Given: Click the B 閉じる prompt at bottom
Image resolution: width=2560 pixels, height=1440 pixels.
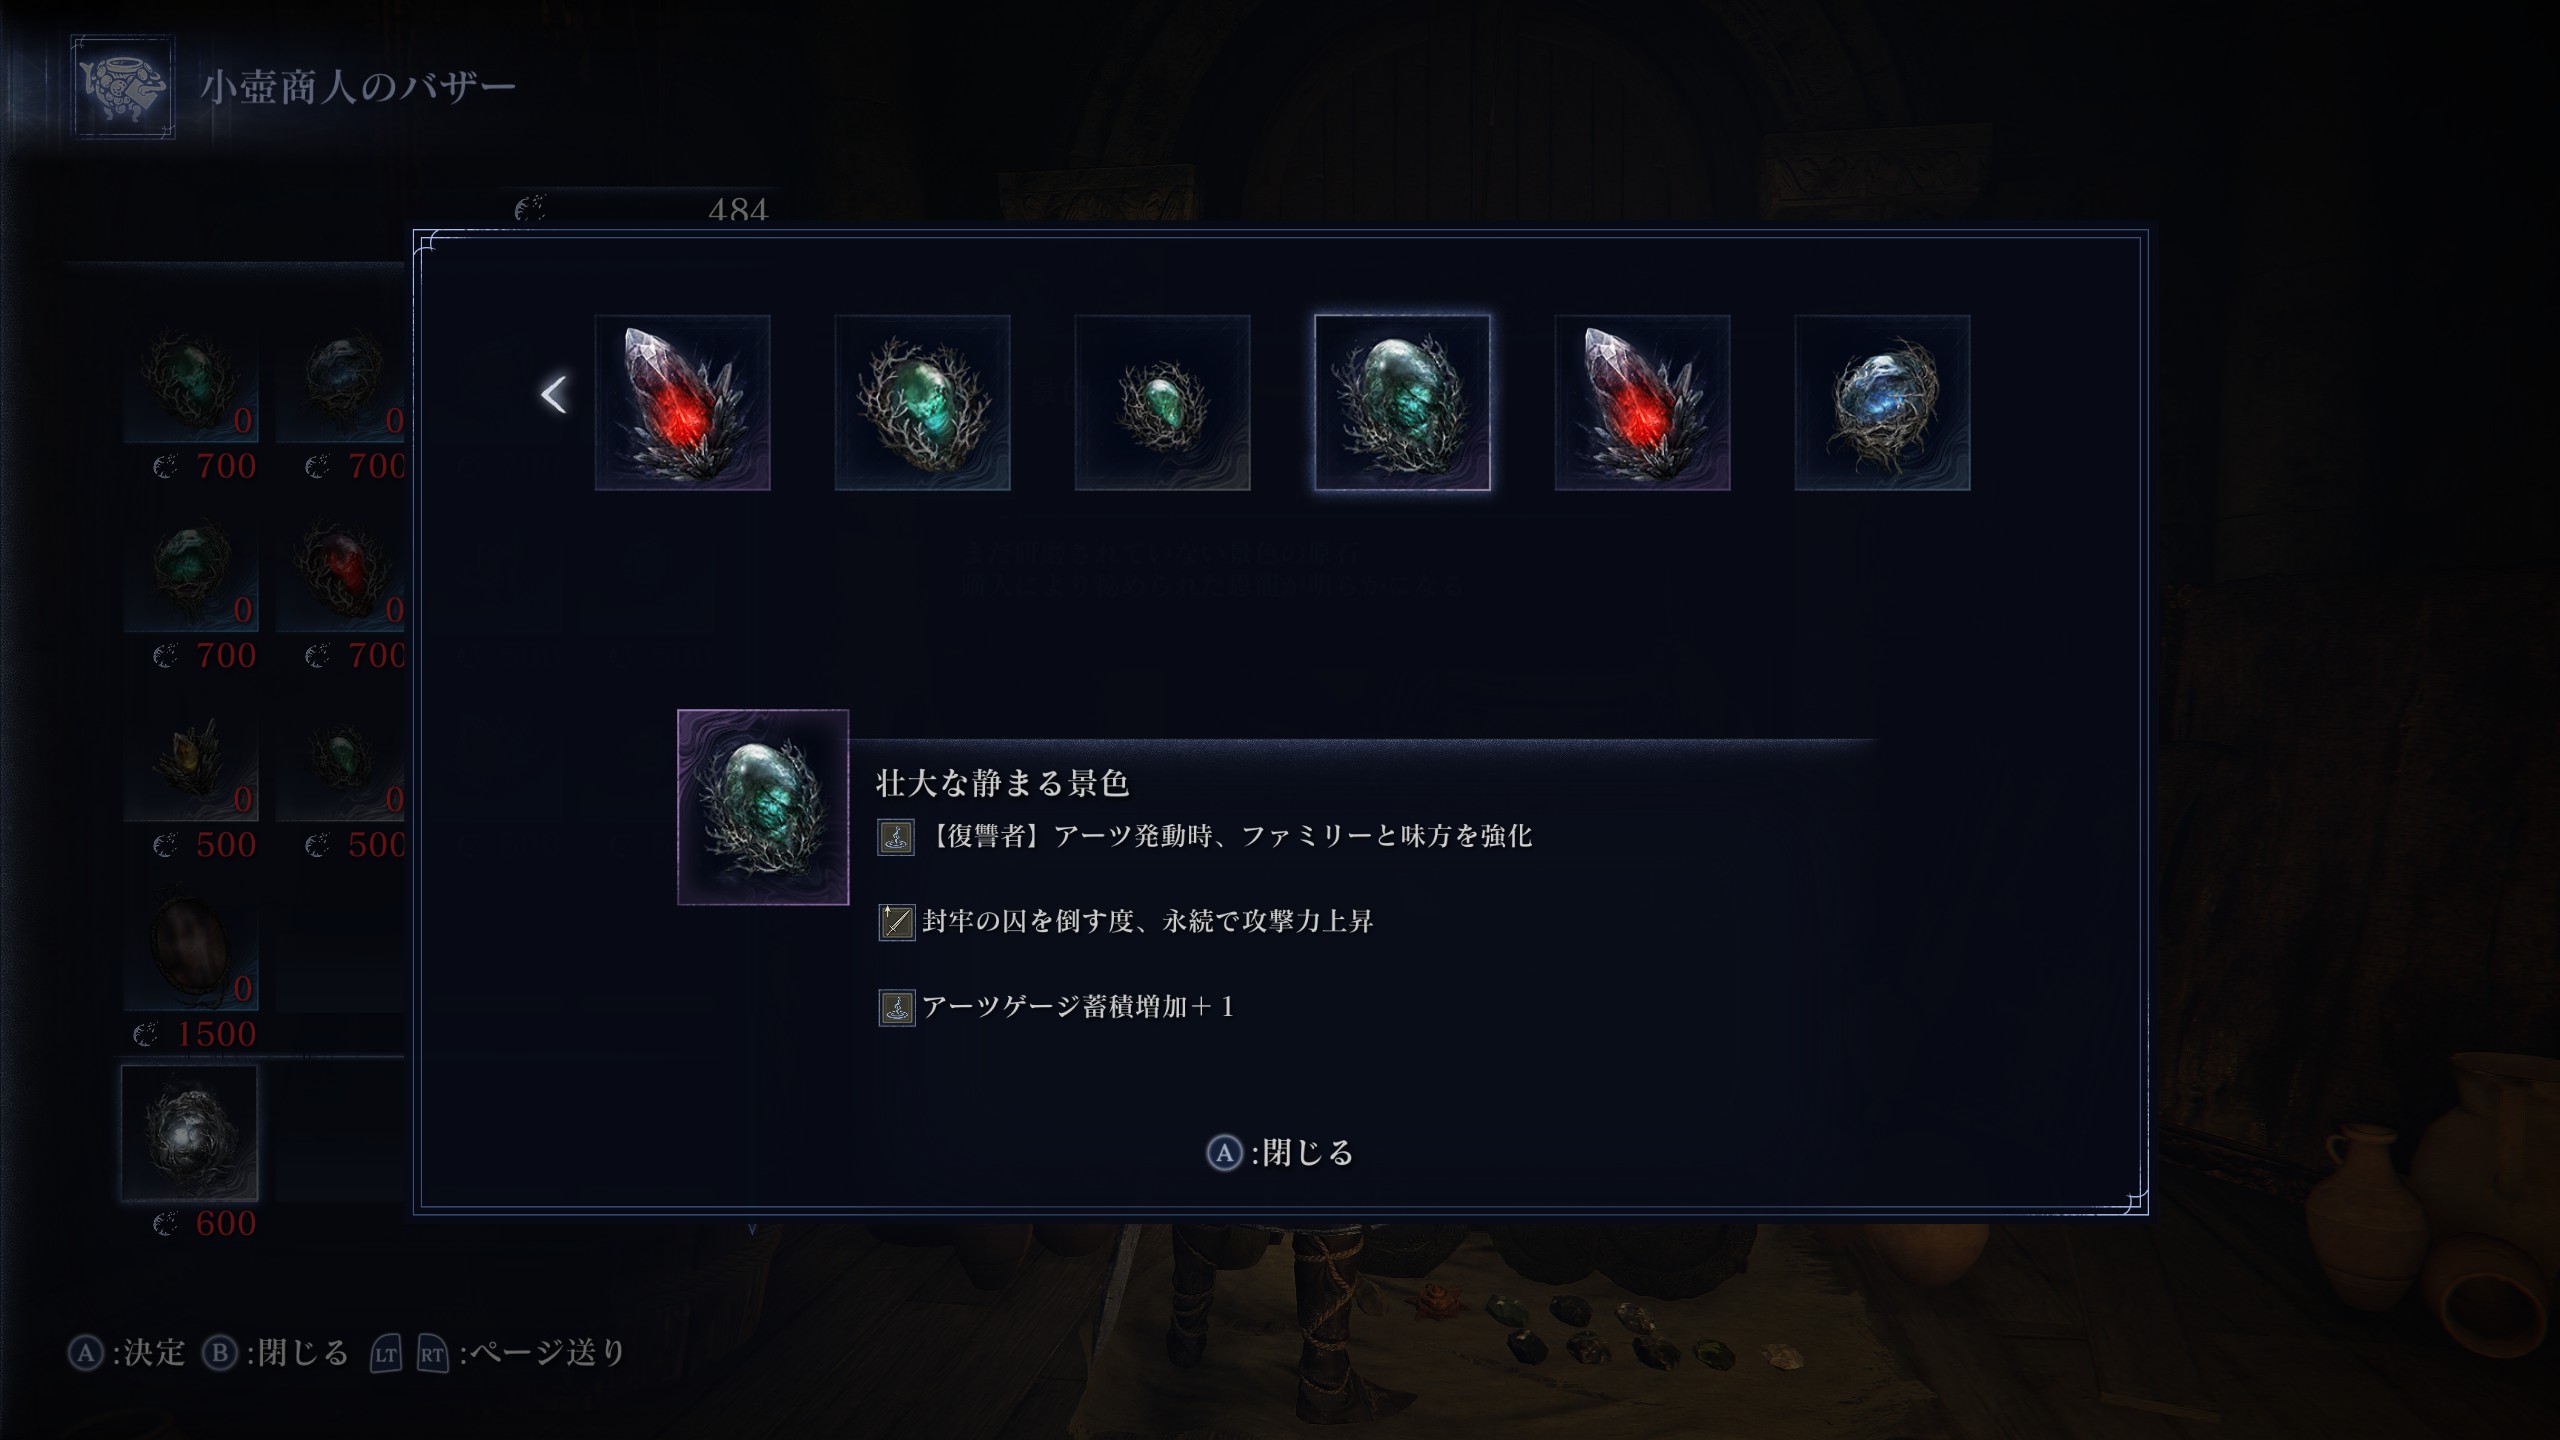Looking at the screenshot, I should point(276,1353).
